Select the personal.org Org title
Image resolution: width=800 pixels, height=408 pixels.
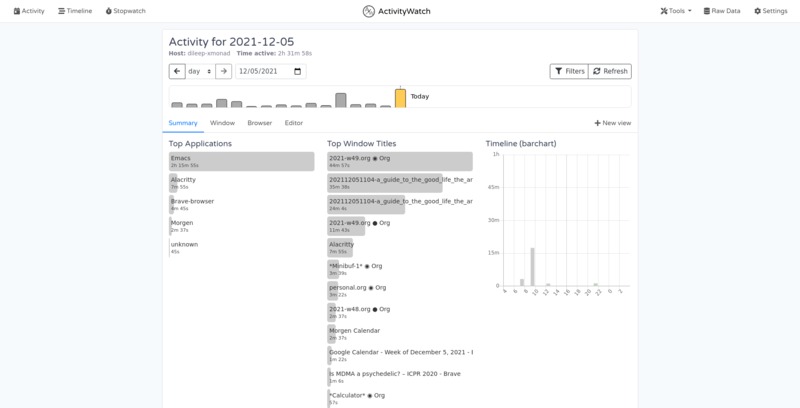coord(400,291)
